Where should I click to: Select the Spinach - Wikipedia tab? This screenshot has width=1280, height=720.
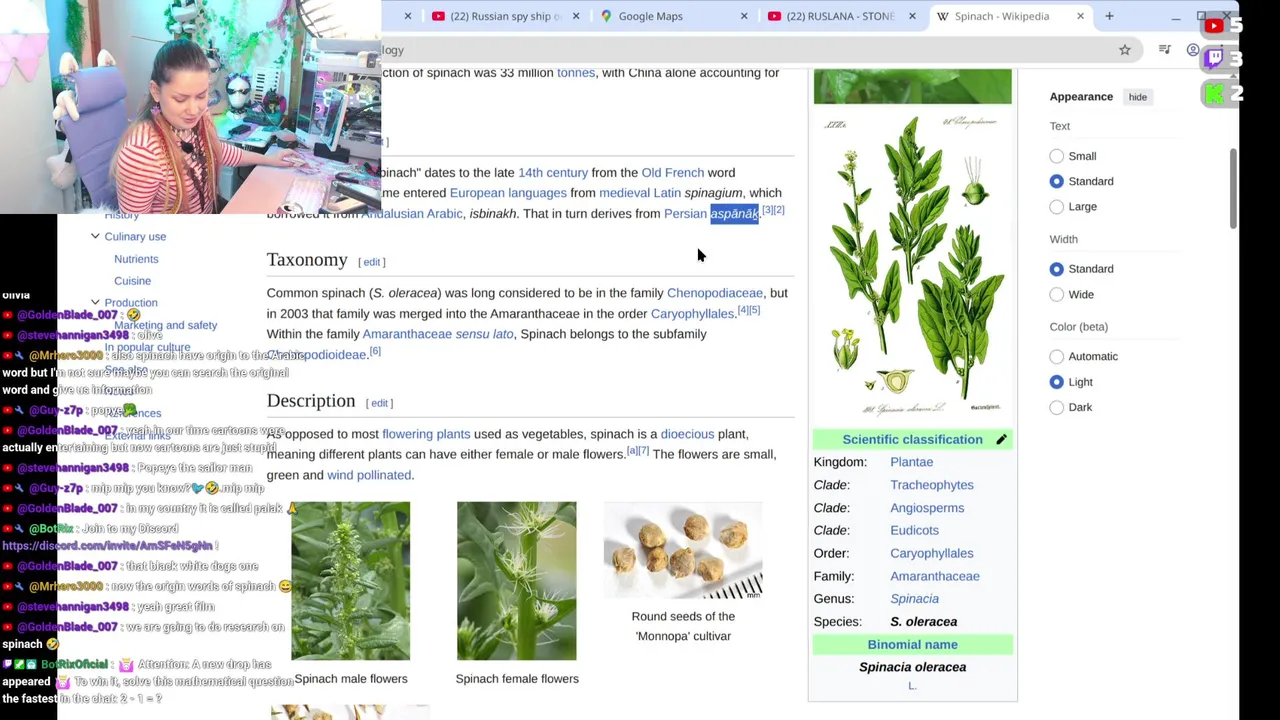(x=1001, y=16)
